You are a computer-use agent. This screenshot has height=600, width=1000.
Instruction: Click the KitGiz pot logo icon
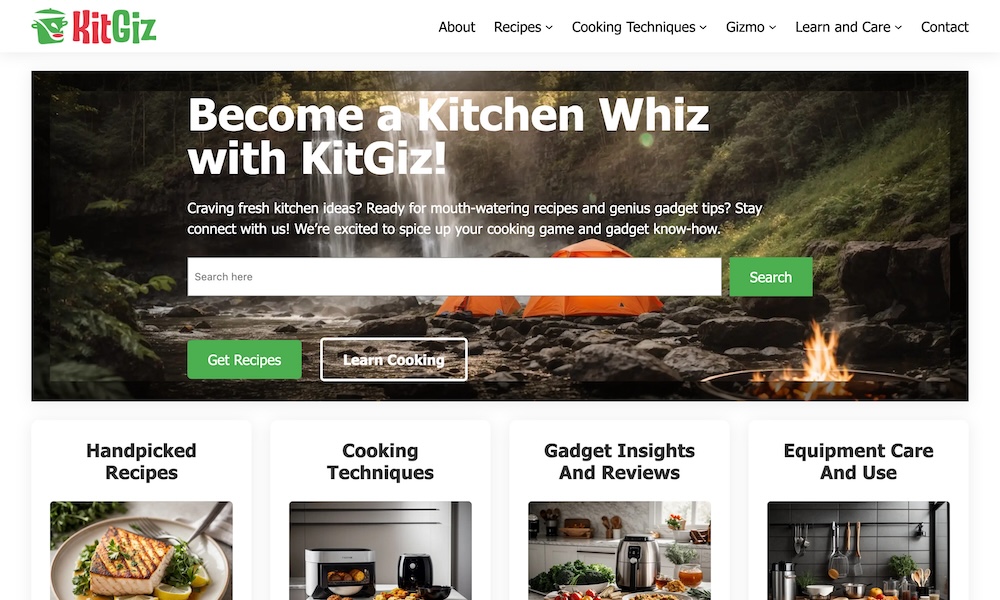tap(50, 26)
